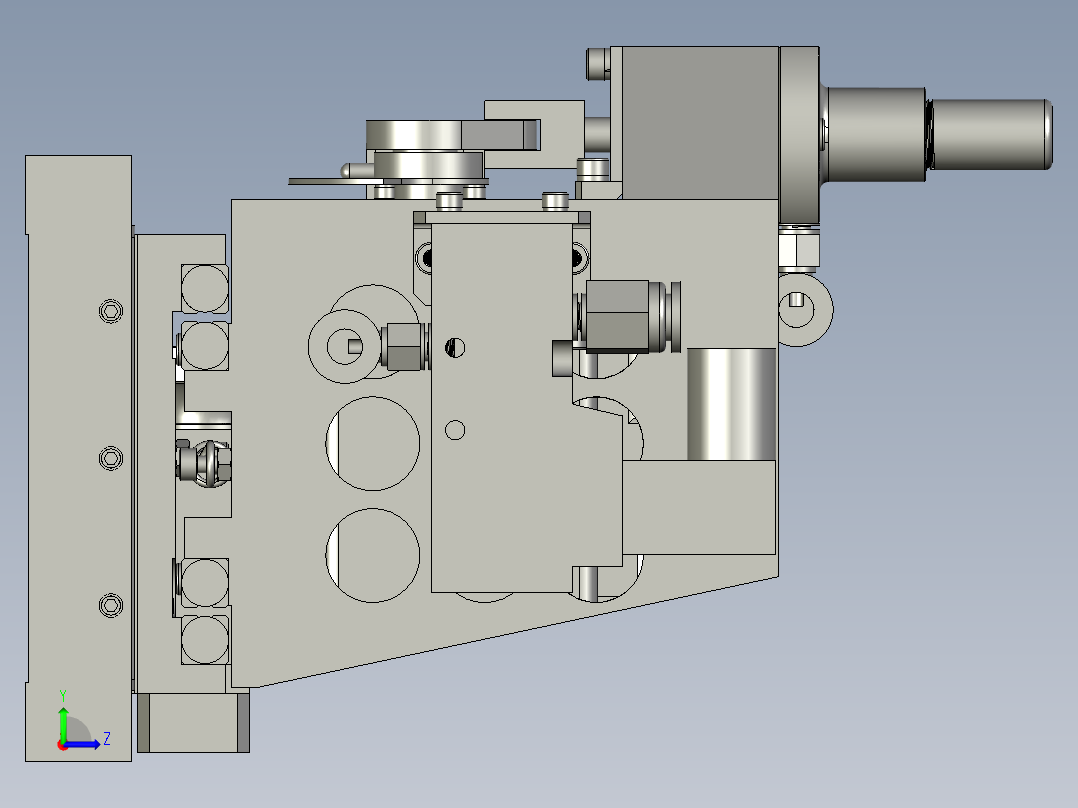The width and height of the screenshot is (1078, 808).
Task: Pick the top hex socket screw on left plate
Action: click(111, 311)
